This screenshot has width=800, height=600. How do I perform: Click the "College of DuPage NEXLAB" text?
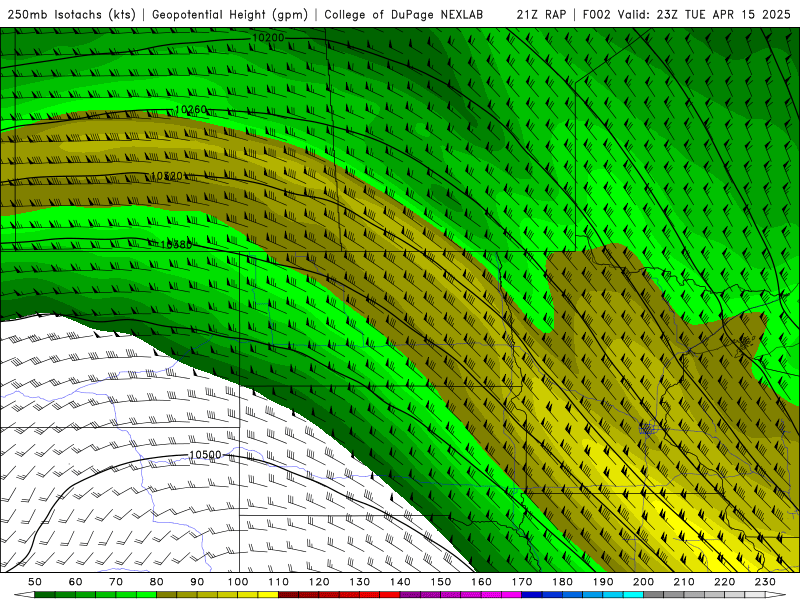403,14
